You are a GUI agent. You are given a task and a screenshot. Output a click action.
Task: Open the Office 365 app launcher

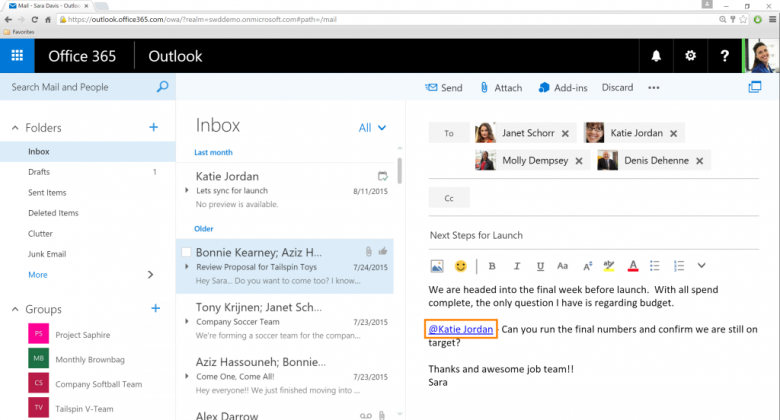click(x=17, y=56)
